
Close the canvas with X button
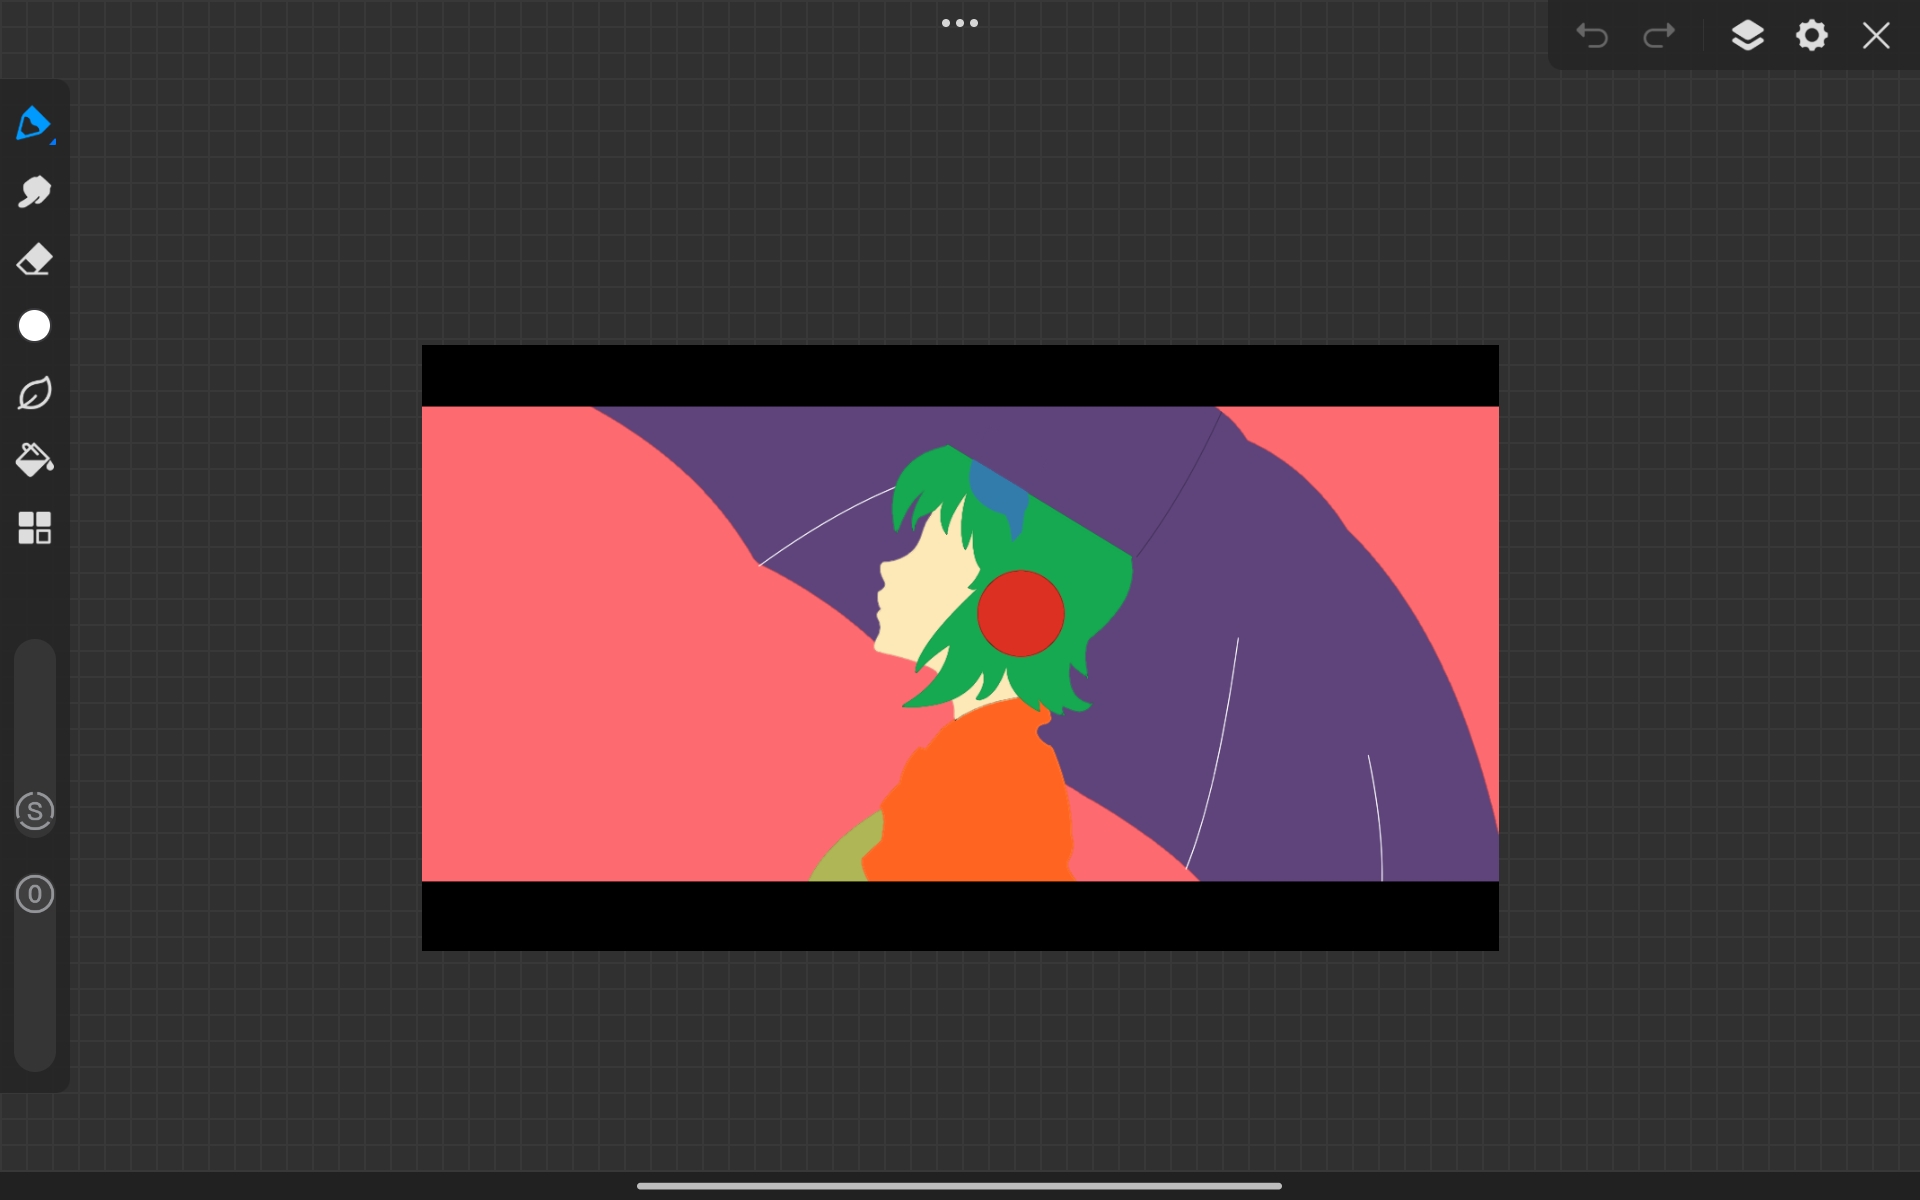tap(1876, 36)
